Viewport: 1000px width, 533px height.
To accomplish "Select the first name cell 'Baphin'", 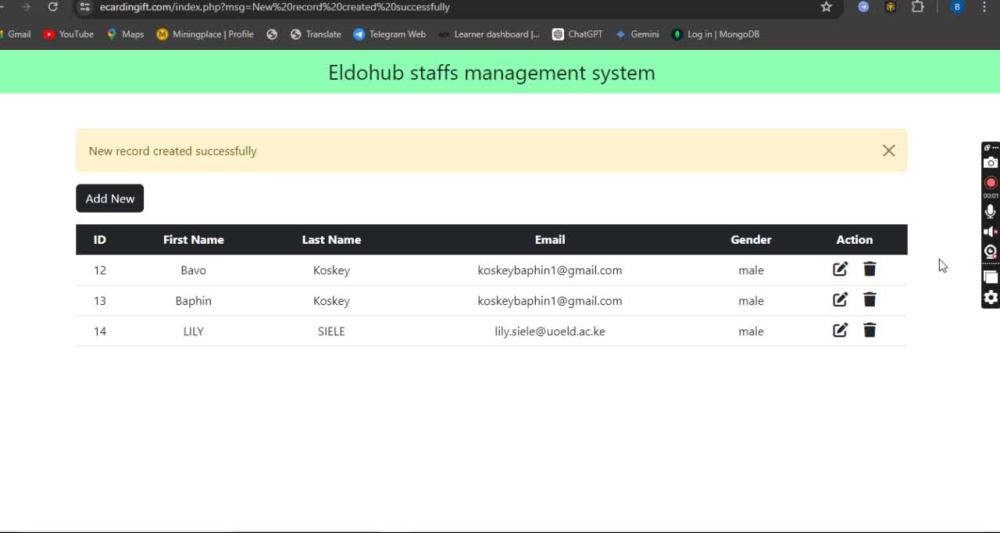I will tap(193, 301).
